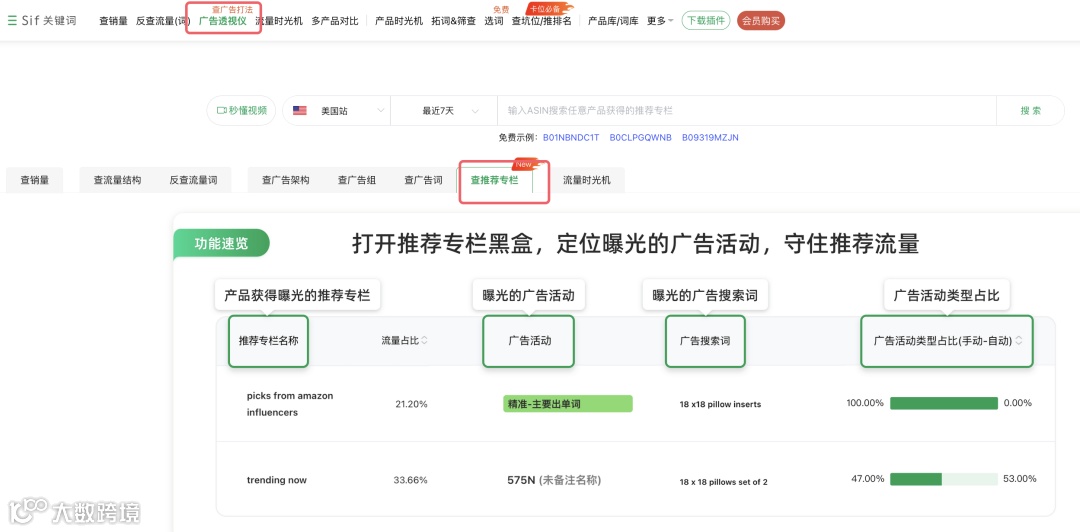Open 产品时光机 in top navigation
Viewport: 1080px width, 532px height.
tap(399, 21)
